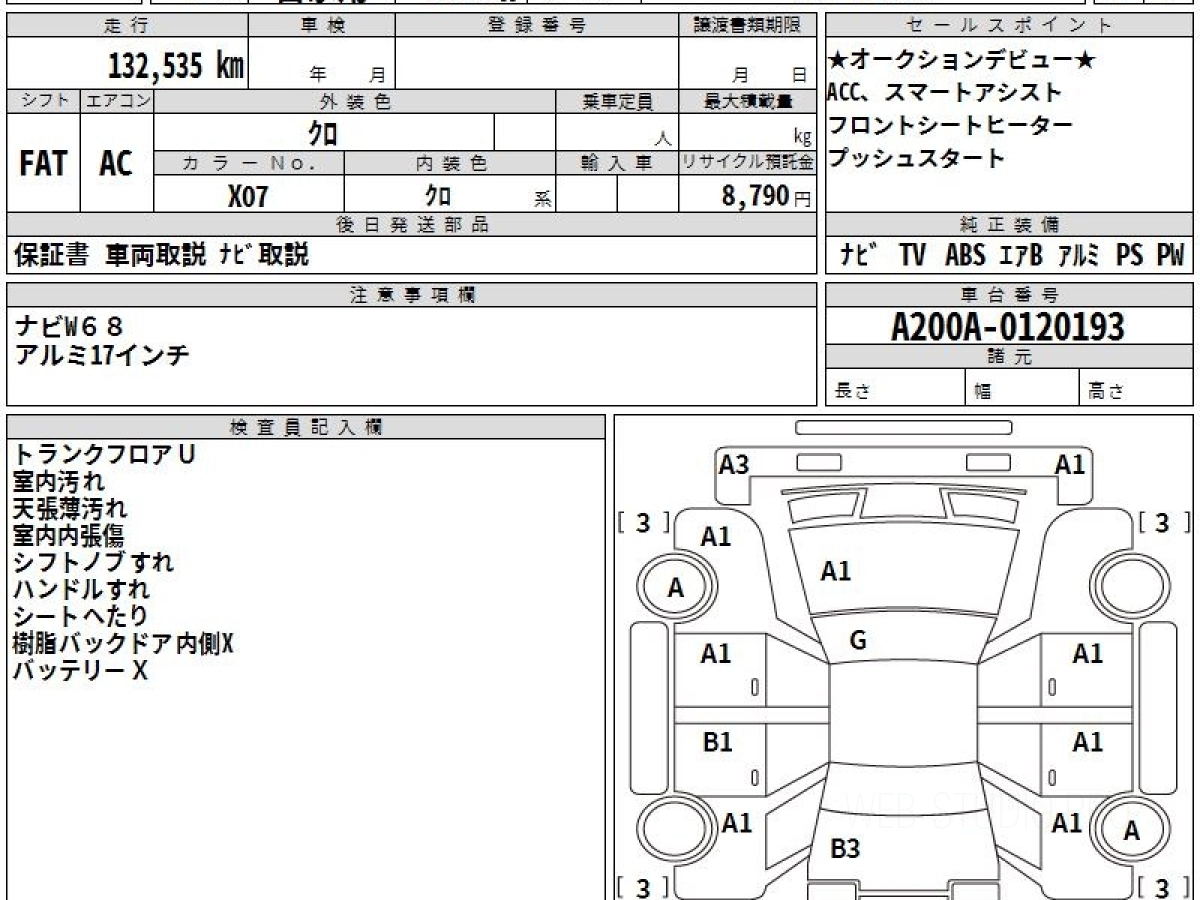Viewport: 1200px width, 900px height.
Task: Select the 検査員記入欄 section header
Action: click(x=305, y=425)
